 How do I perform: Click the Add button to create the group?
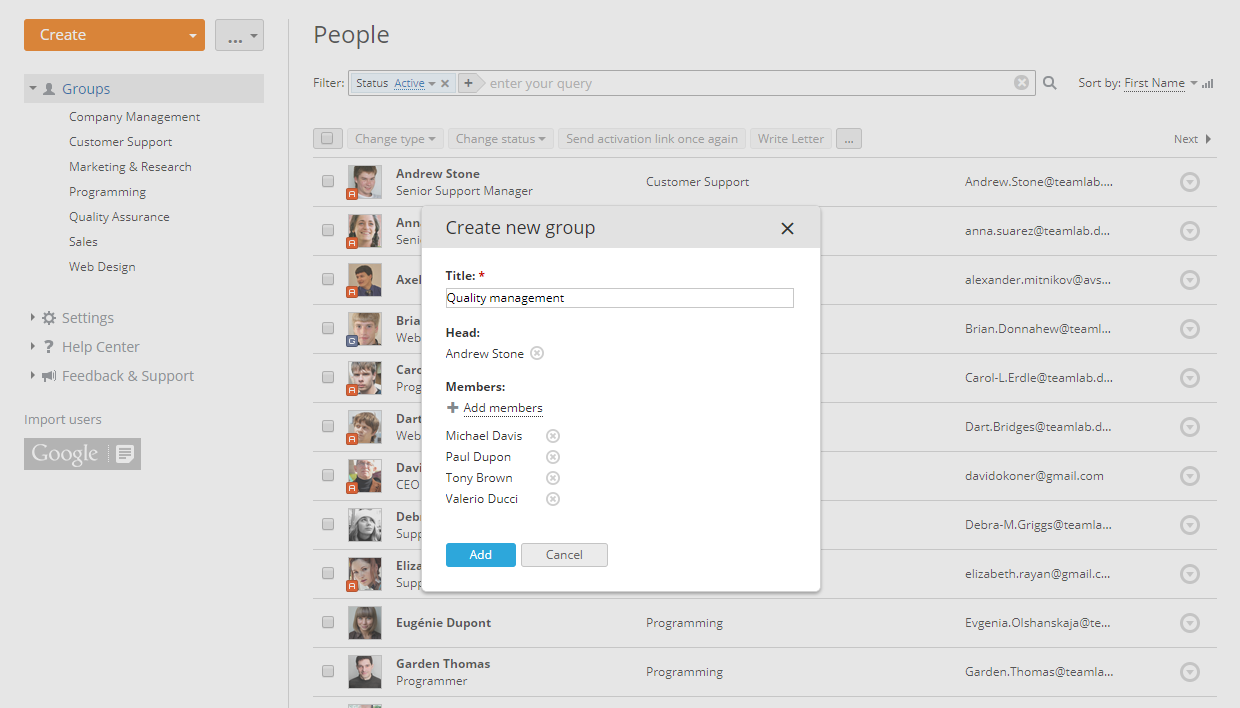pyautogui.click(x=480, y=554)
